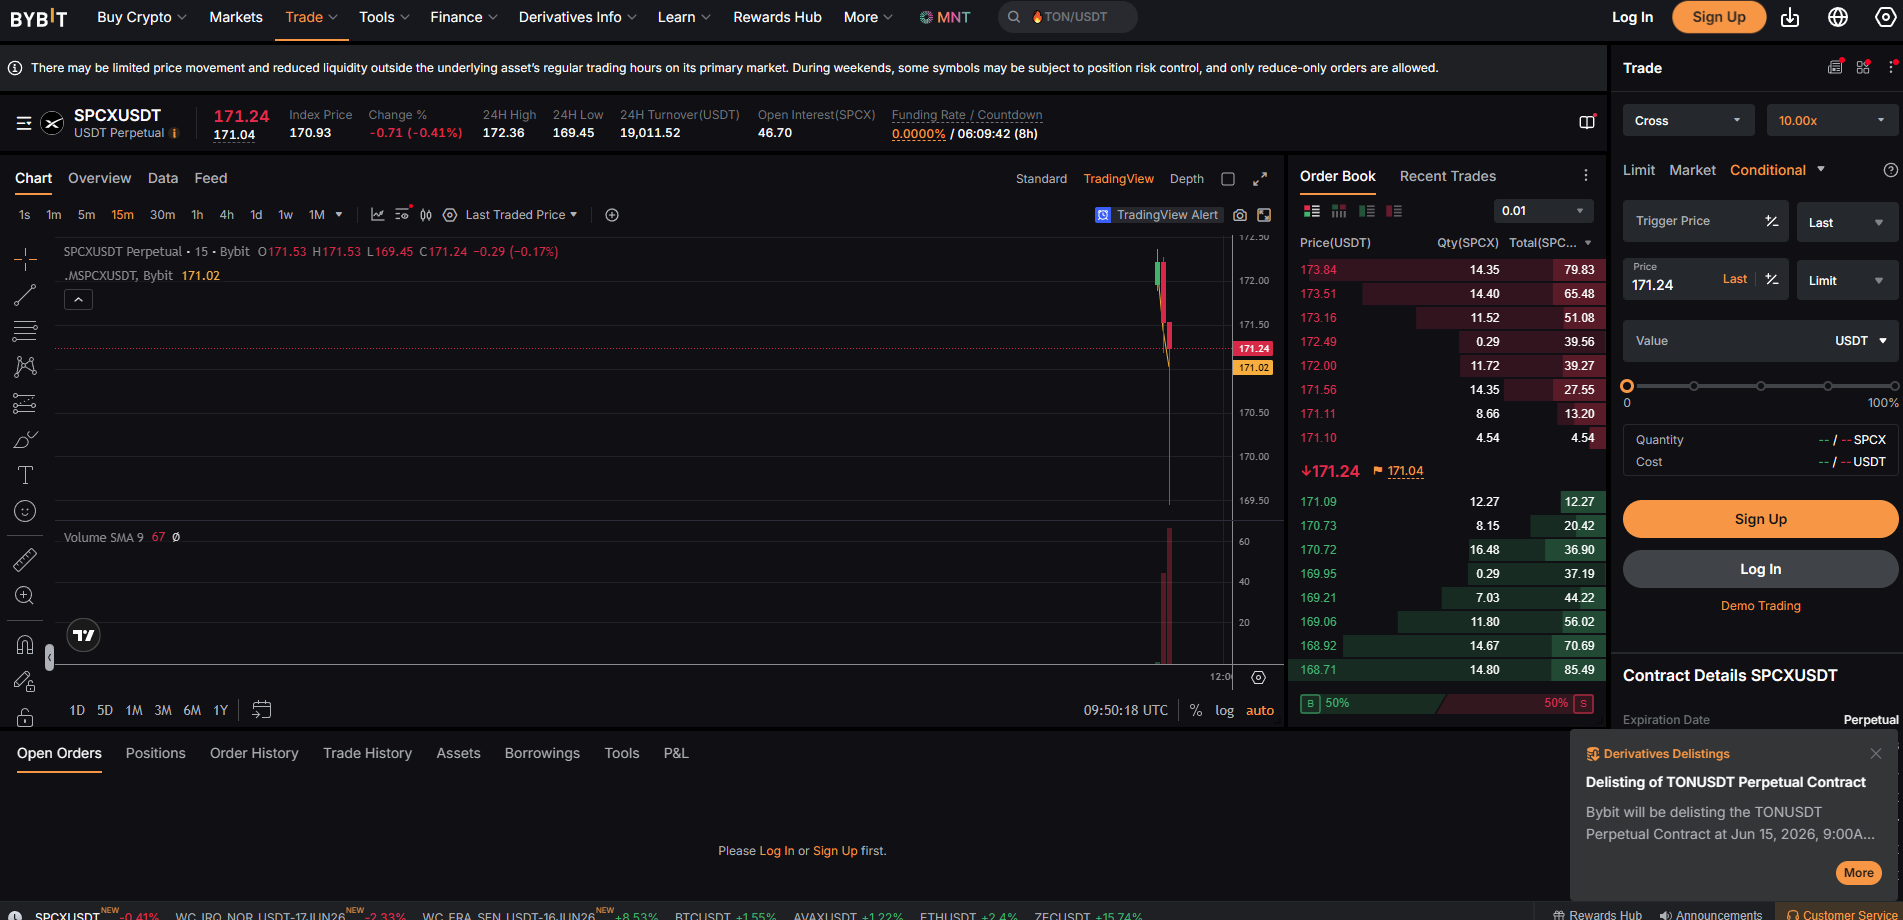
Task: Open the Limit order price dropdown
Action: coord(1847,280)
